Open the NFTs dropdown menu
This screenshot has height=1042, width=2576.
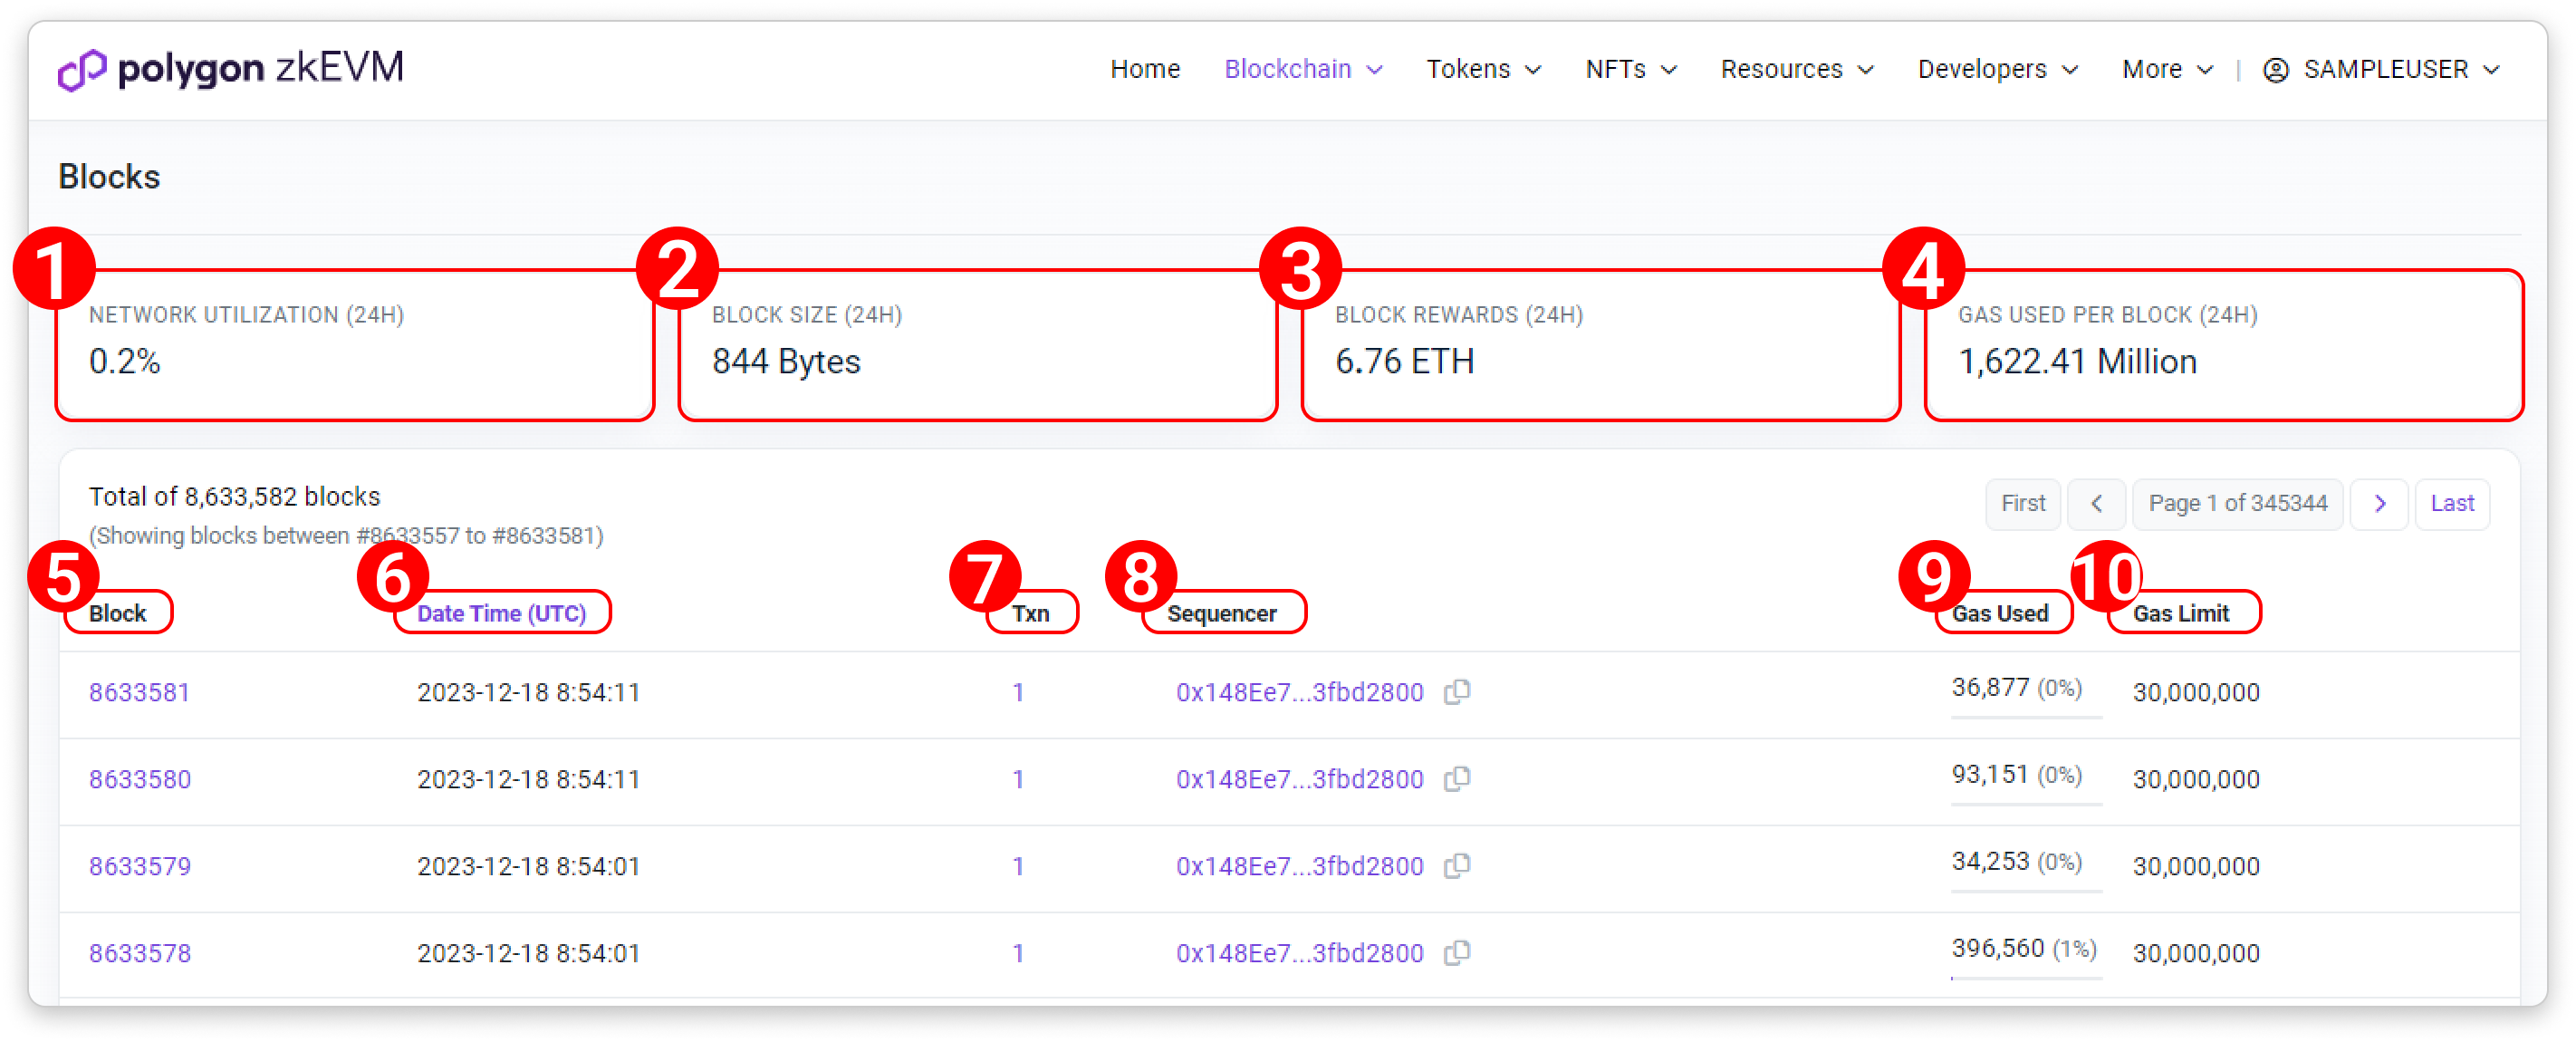(x=1630, y=69)
